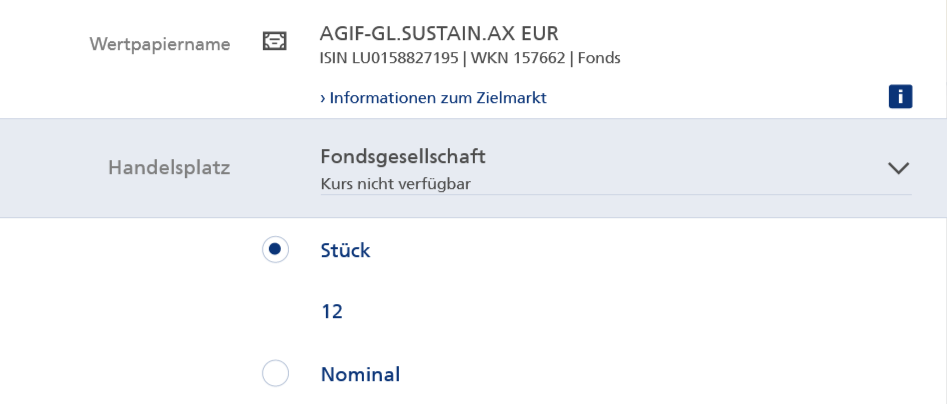Screen dimensions: 947x404
Task: Click the quantity field showing 12
Action: 332,312
